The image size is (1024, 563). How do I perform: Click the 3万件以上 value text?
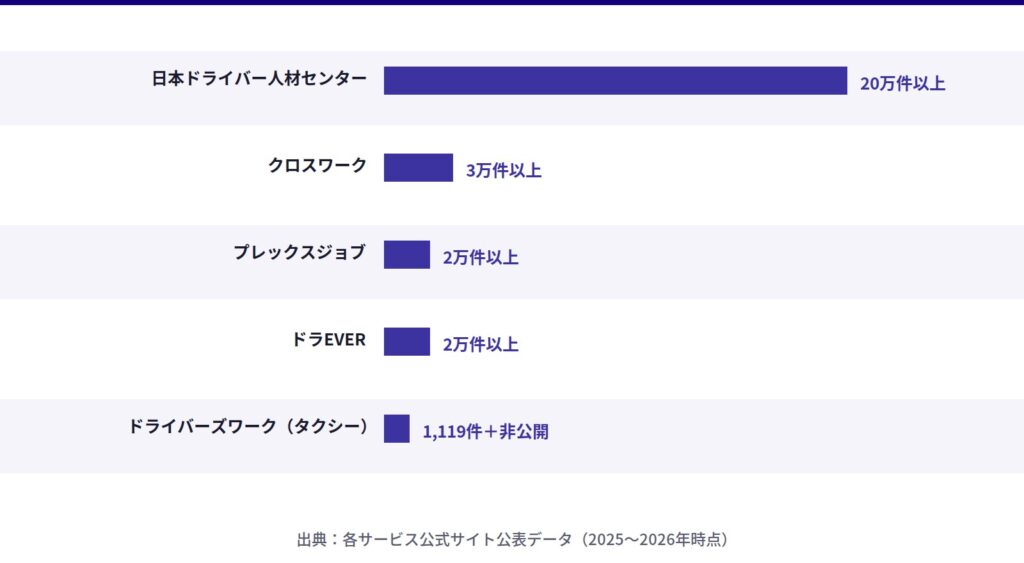click(503, 170)
